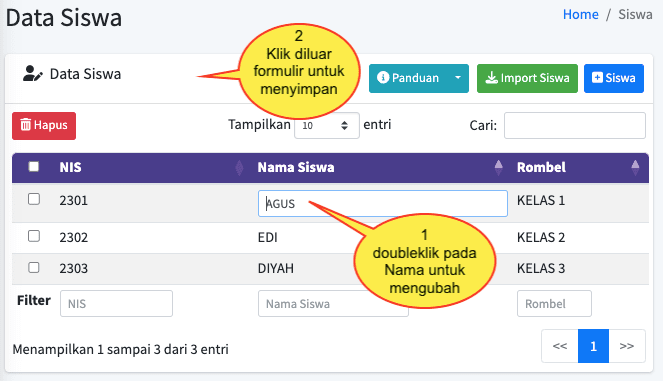Click the KELAS 3 cell
The height and width of the screenshot is (381, 663).
coord(541,269)
